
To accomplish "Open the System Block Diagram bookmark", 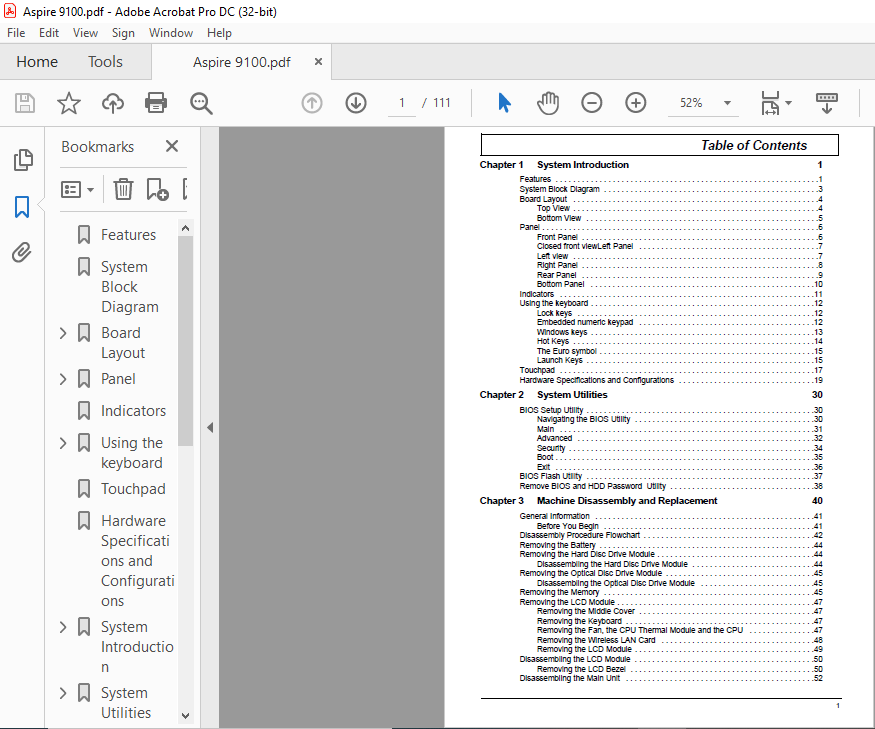I will click(x=129, y=287).
